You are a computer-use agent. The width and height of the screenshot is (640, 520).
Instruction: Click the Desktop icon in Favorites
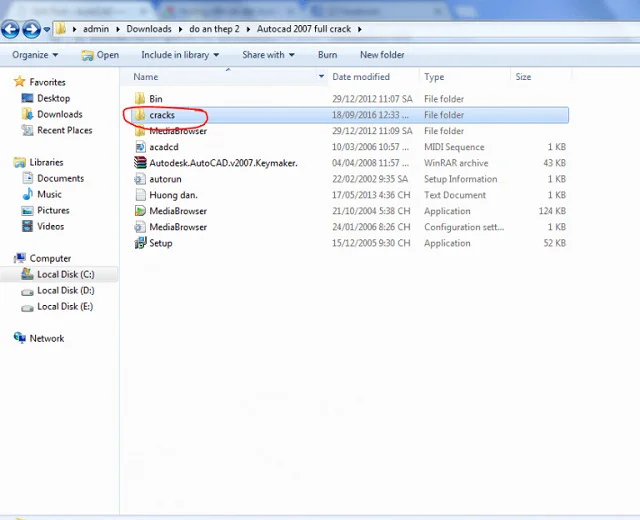pyautogui.click(x=27, y=98)
